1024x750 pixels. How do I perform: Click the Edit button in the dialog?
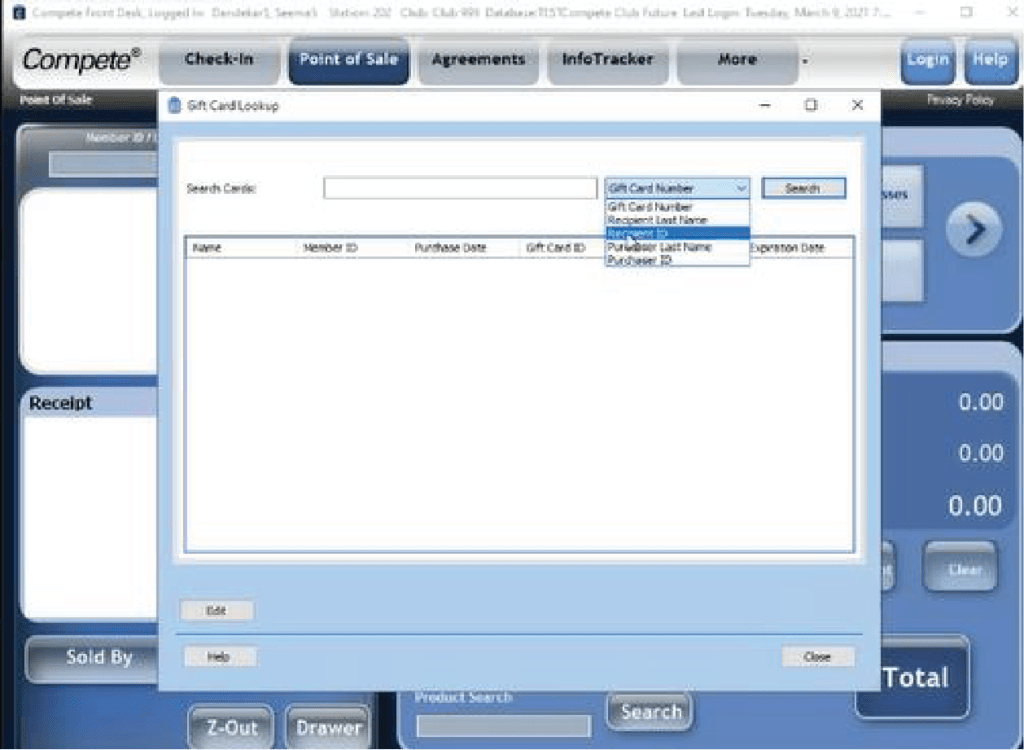pos(216,611)
